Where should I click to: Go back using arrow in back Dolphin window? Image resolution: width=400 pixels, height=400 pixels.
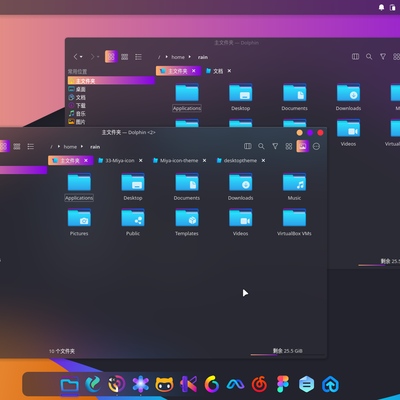pyautogui.click(x=75, y=57)
